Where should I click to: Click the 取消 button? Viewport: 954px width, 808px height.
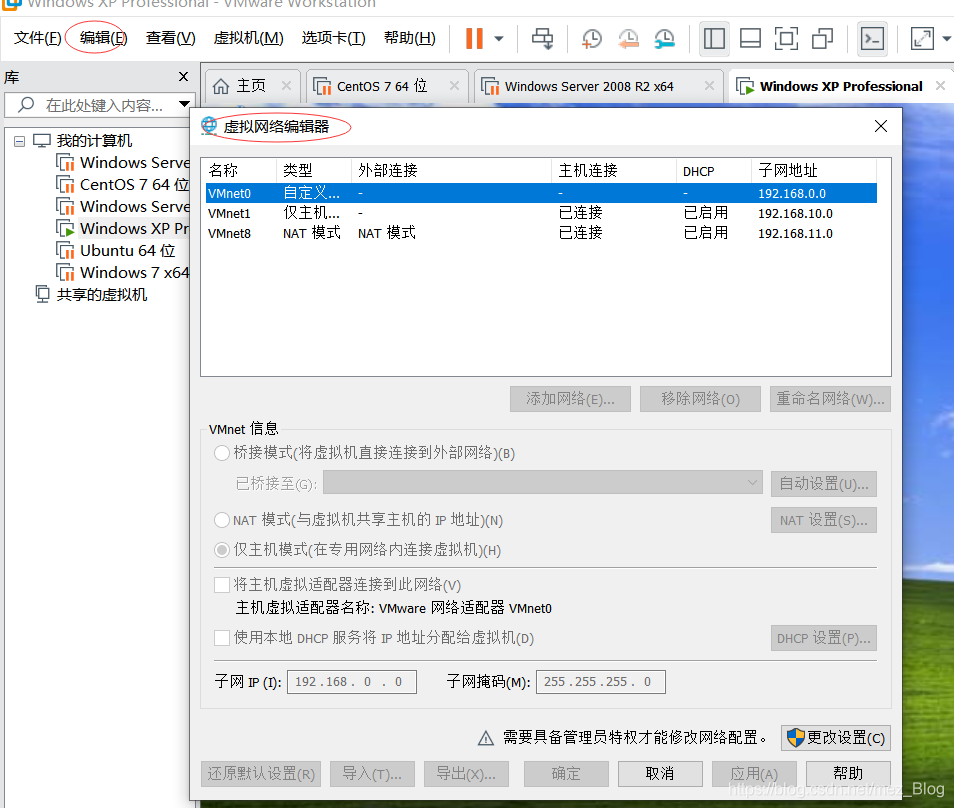[660, 774]
